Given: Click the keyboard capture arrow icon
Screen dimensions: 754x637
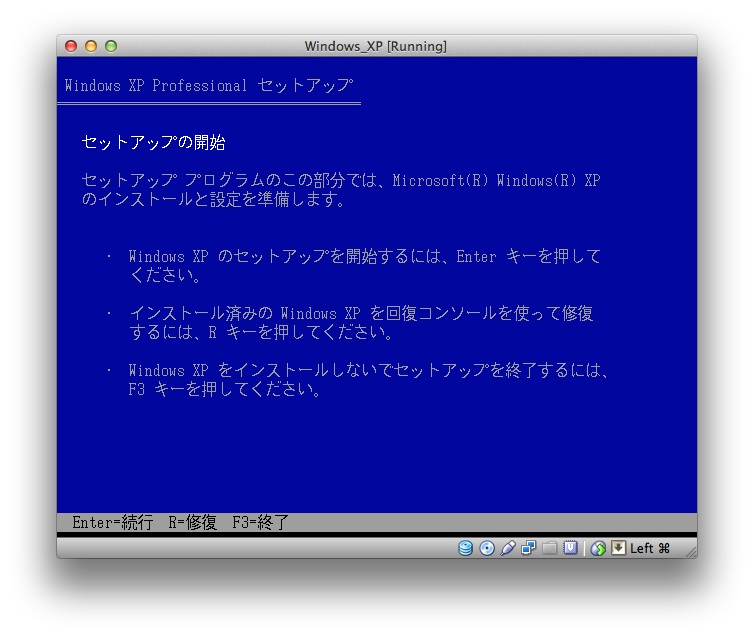Looking at the screenshot, I should click(618, 548).
